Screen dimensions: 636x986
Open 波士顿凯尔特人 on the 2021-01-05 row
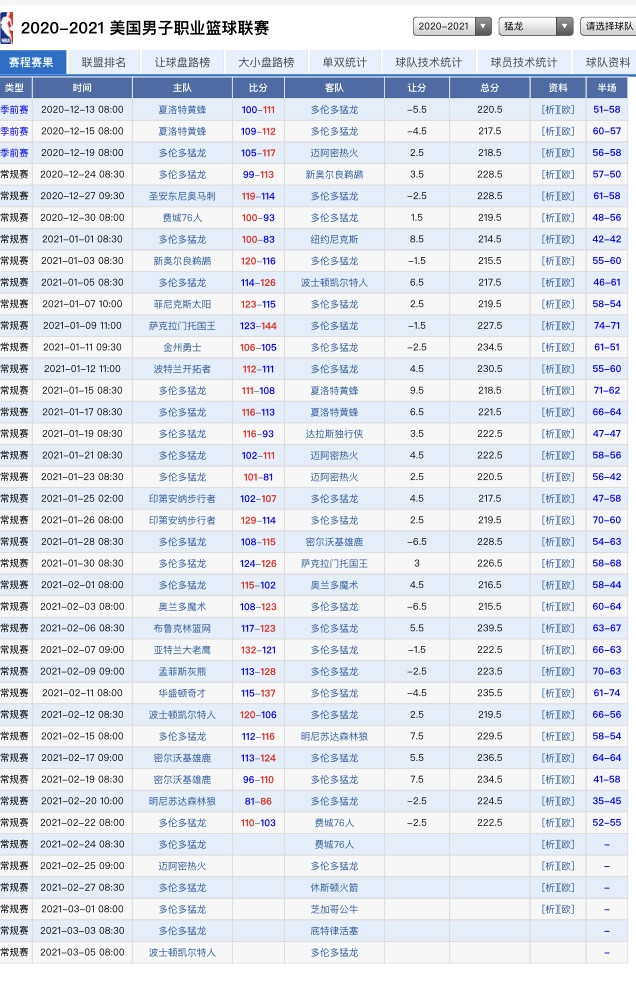[x=334, y=282]
